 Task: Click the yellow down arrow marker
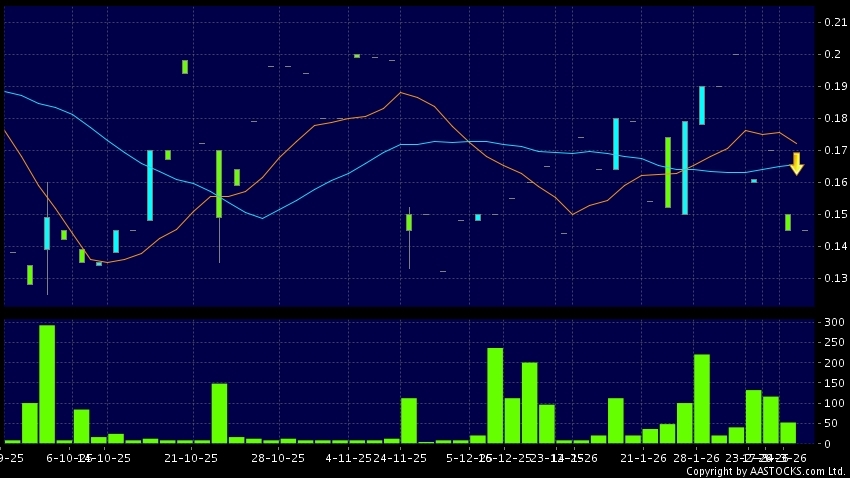[796, 164]
